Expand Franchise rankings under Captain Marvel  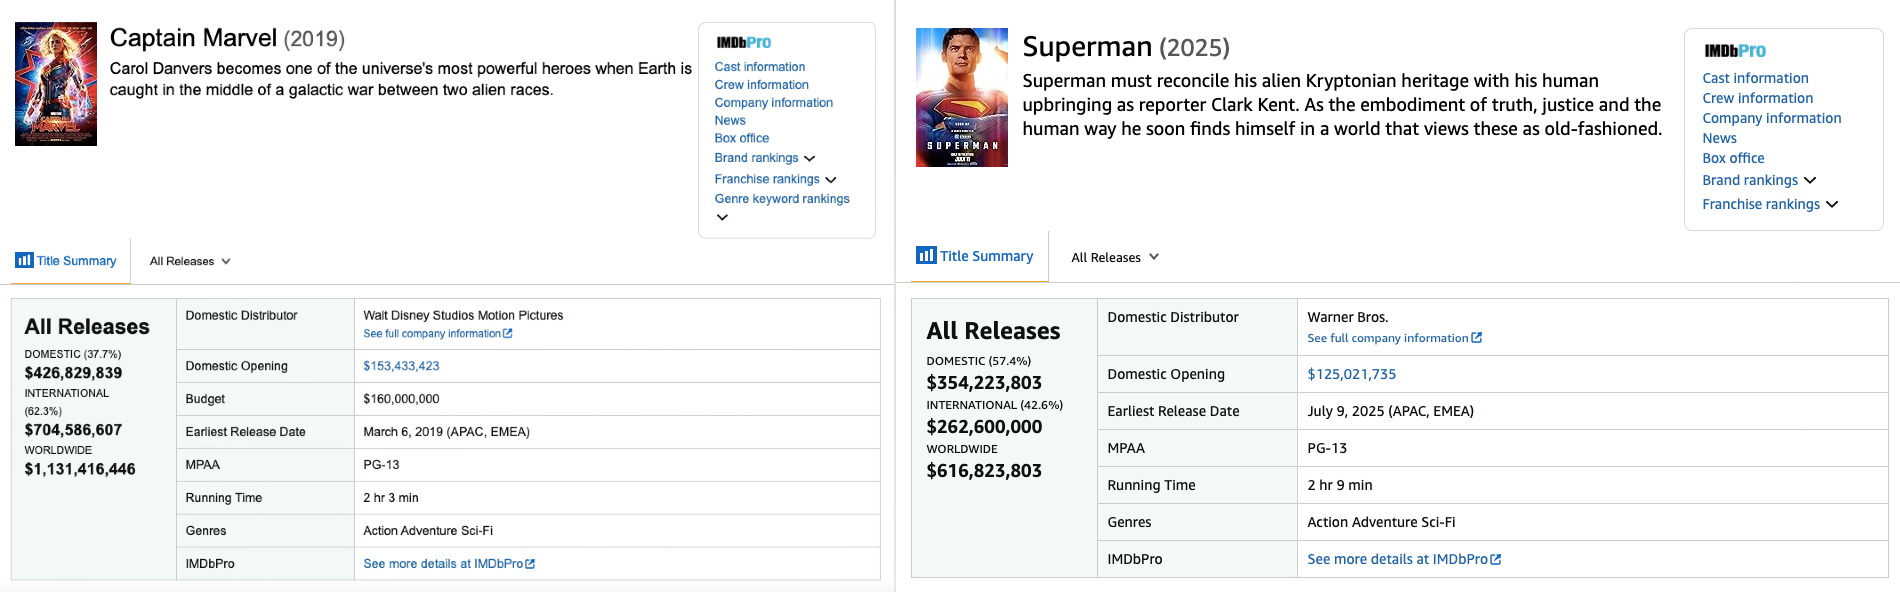(830, 180)
